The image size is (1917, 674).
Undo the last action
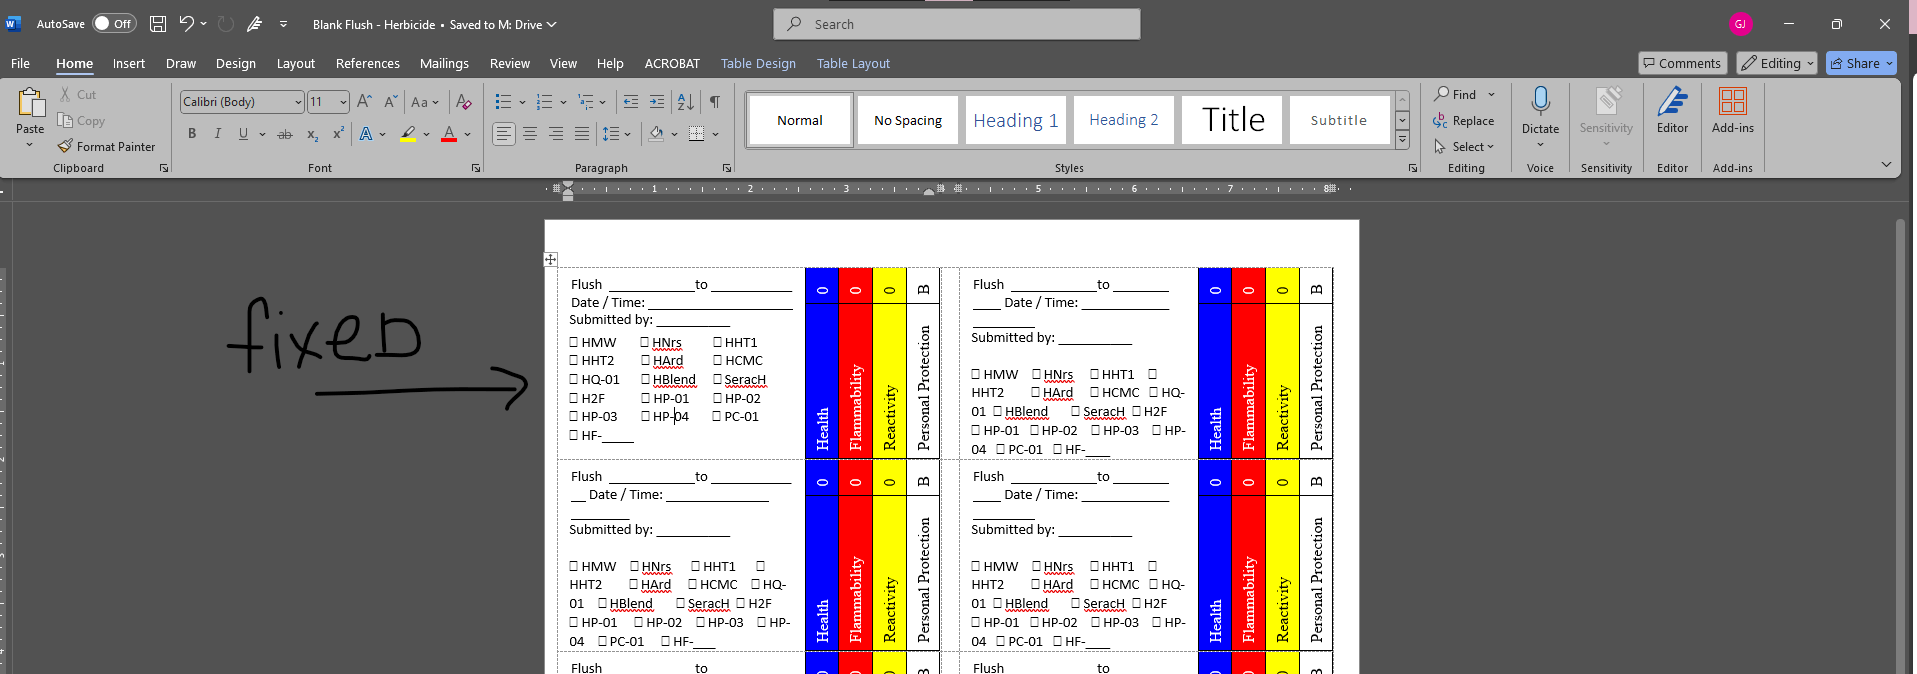186,24
